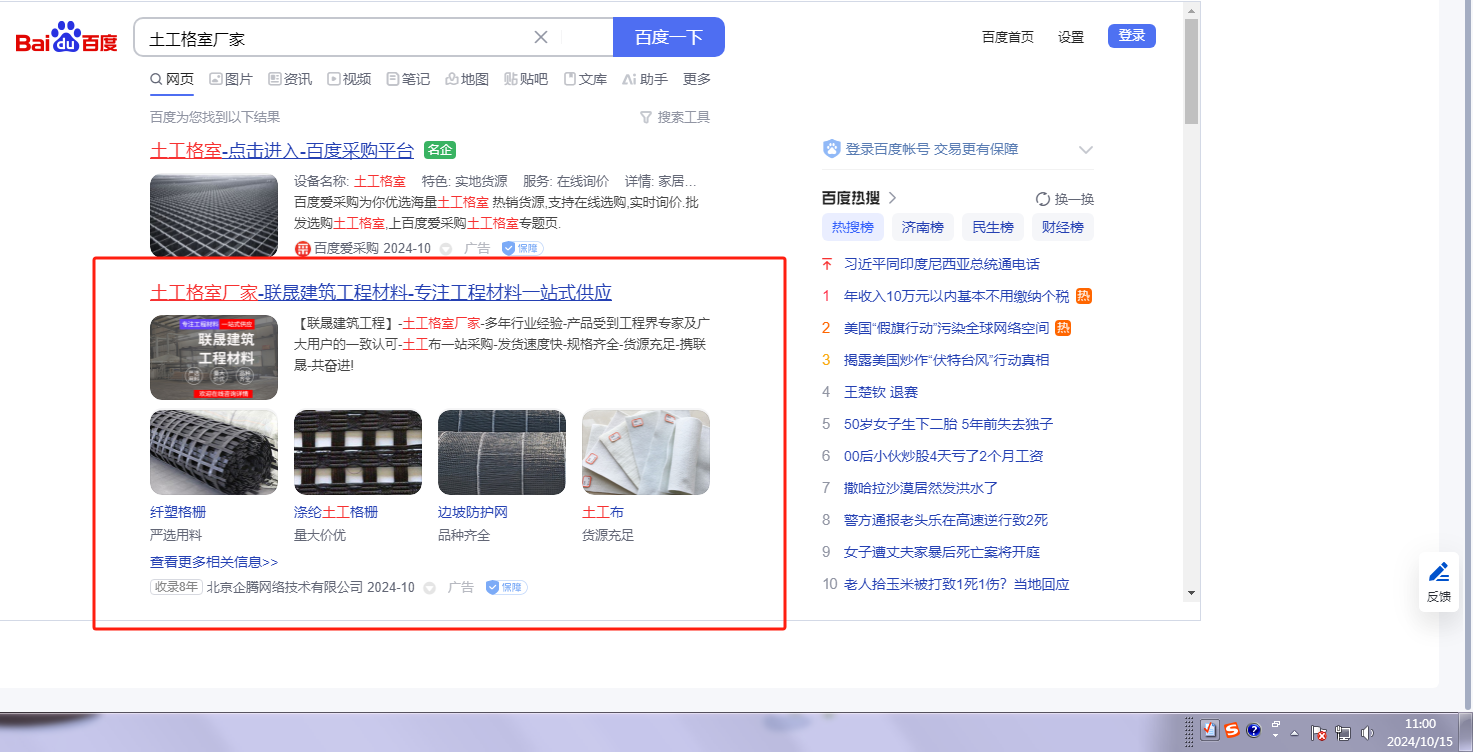The height and width of the screenshot is (752, 1473).
Task: Open the 土工格室厂家-联晟建筑工程材料 result title
Action: point(381,293)
